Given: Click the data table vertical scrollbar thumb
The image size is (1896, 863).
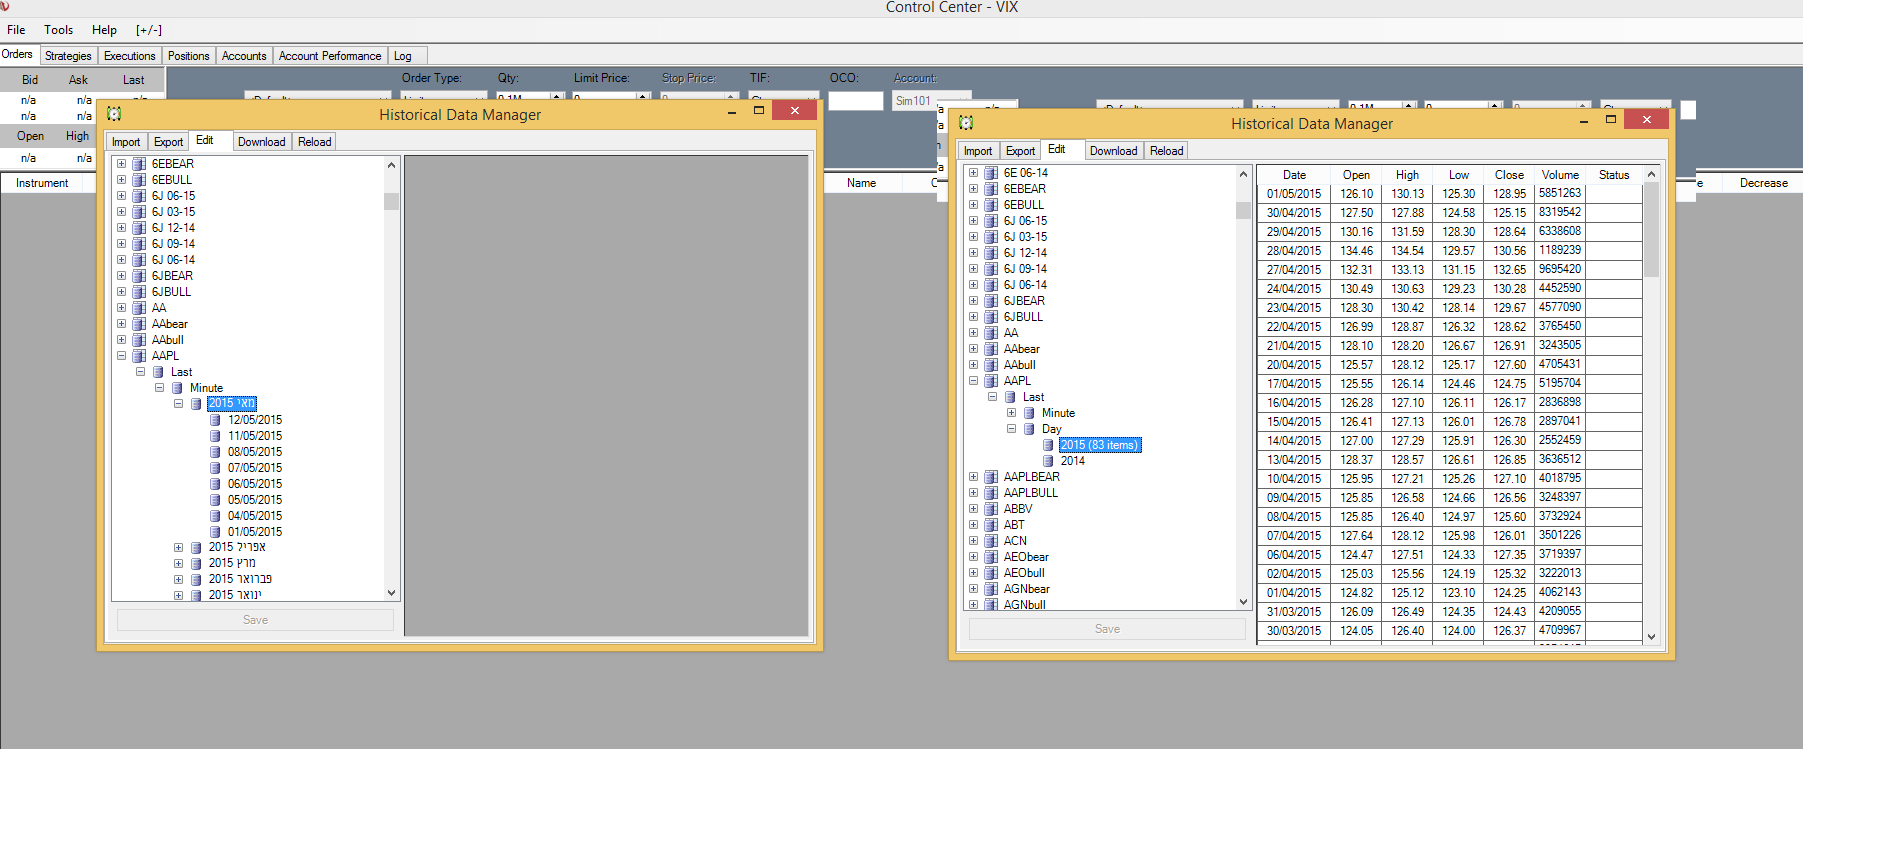Looking at the screenshot, I should click(x=1651, y=230).
